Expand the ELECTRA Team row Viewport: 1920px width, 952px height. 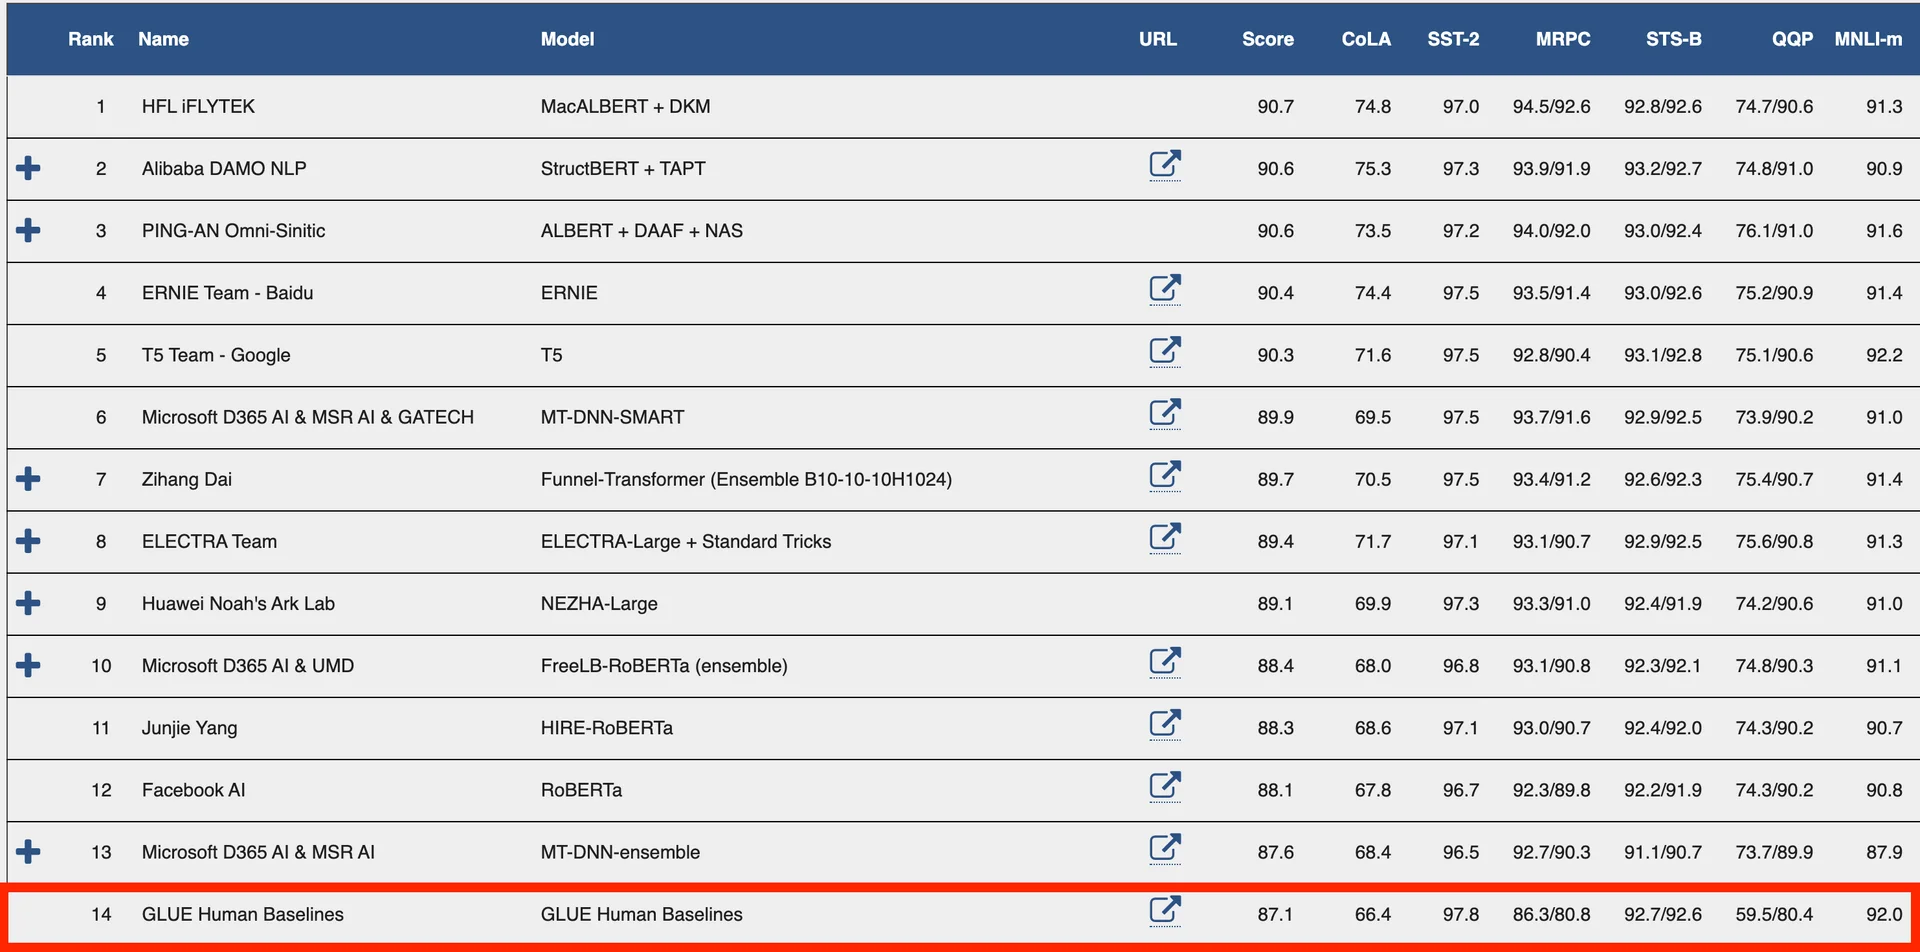tap(28, 541)
